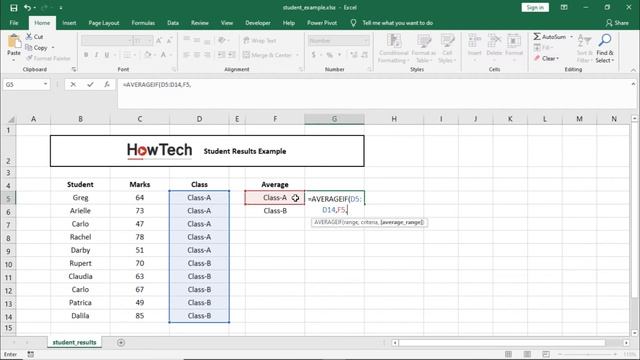Image resolution: width=640 pixels, height=360 pixels.
Task: Switch to the Insert tab
Action: click(69, 23)
